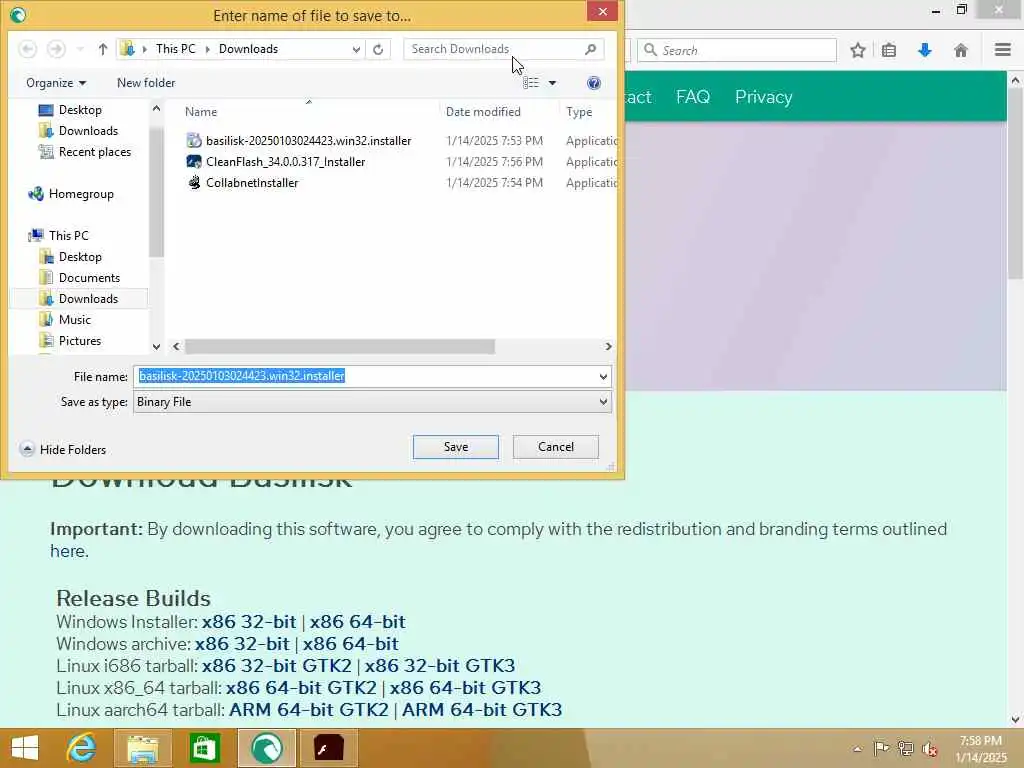Open the Documents folder in the sidebar

coord(80,278)
